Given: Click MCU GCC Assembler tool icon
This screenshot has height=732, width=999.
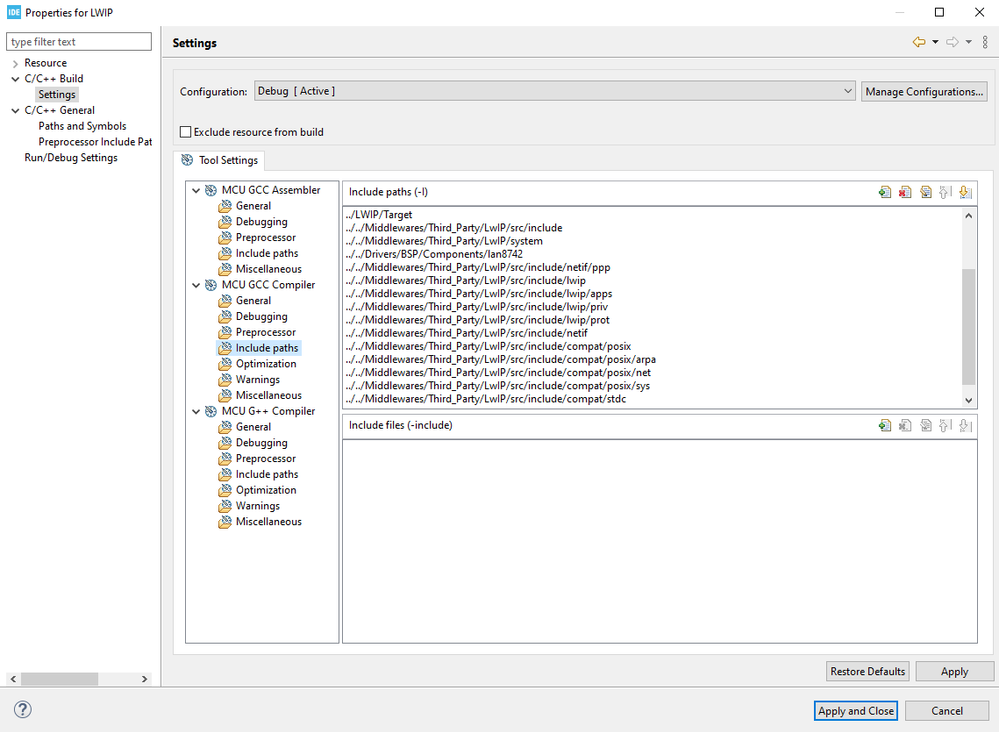Looking at the screenshot, I should 211,190.
